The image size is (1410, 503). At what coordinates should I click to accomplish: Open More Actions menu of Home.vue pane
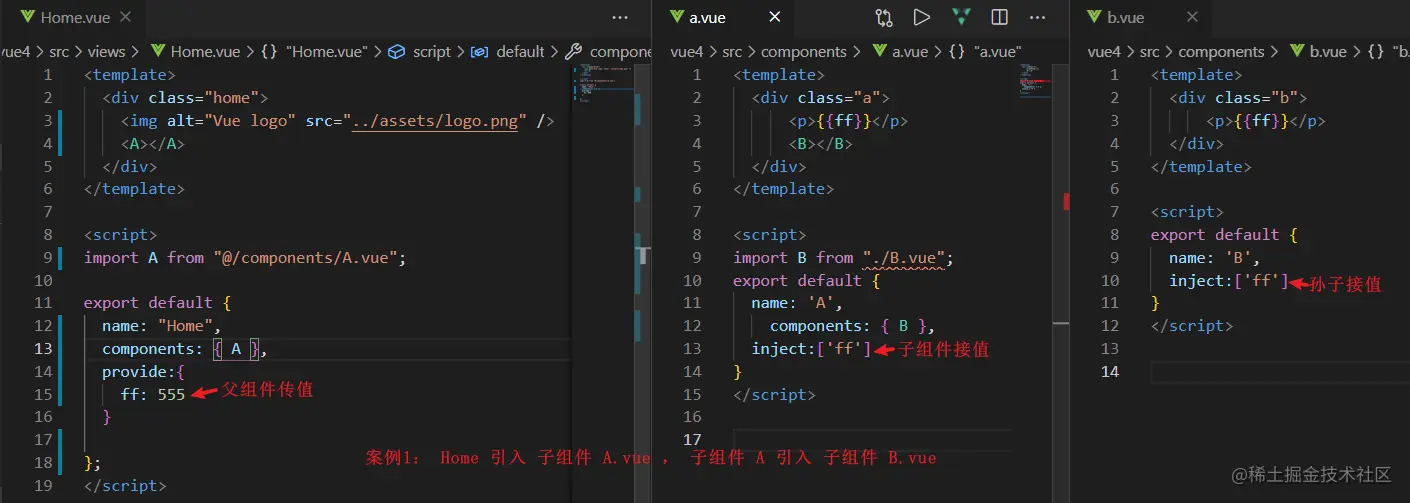pyautogui.click(x=620, y=17)
